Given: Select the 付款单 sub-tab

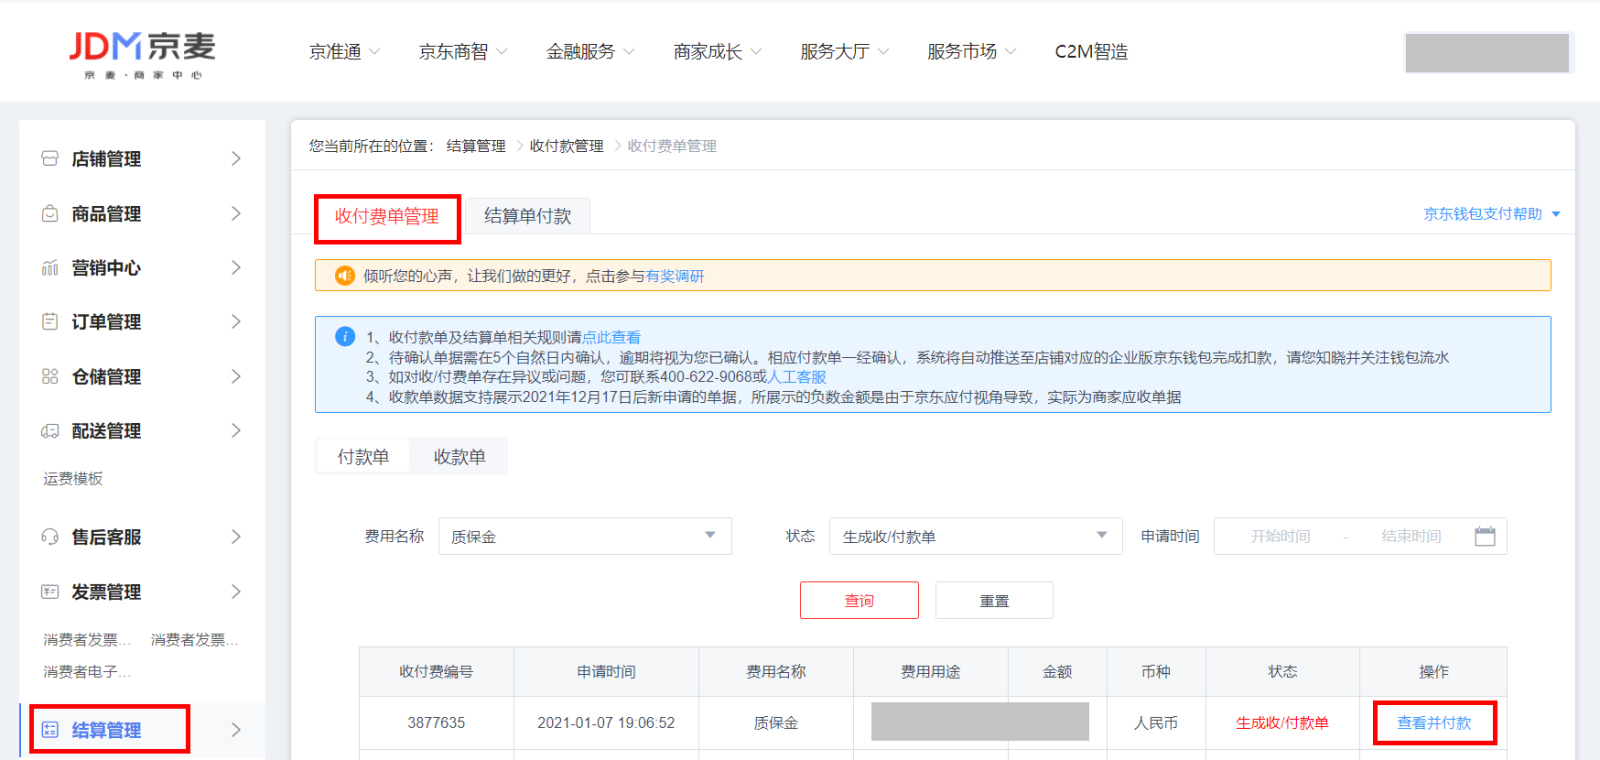Looking at the screenshot, I should pos(363,457).
